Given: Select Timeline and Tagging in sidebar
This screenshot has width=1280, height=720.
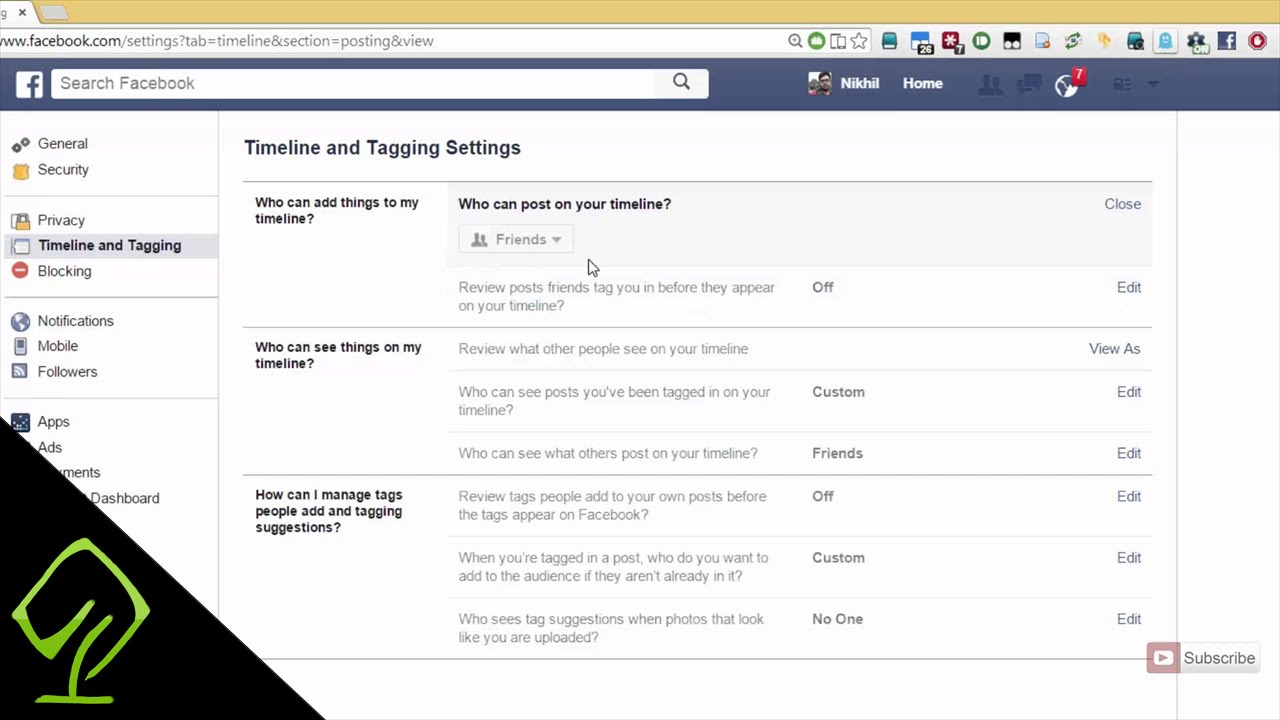Looking at the screenshot, I should click(x=109, y=245).
